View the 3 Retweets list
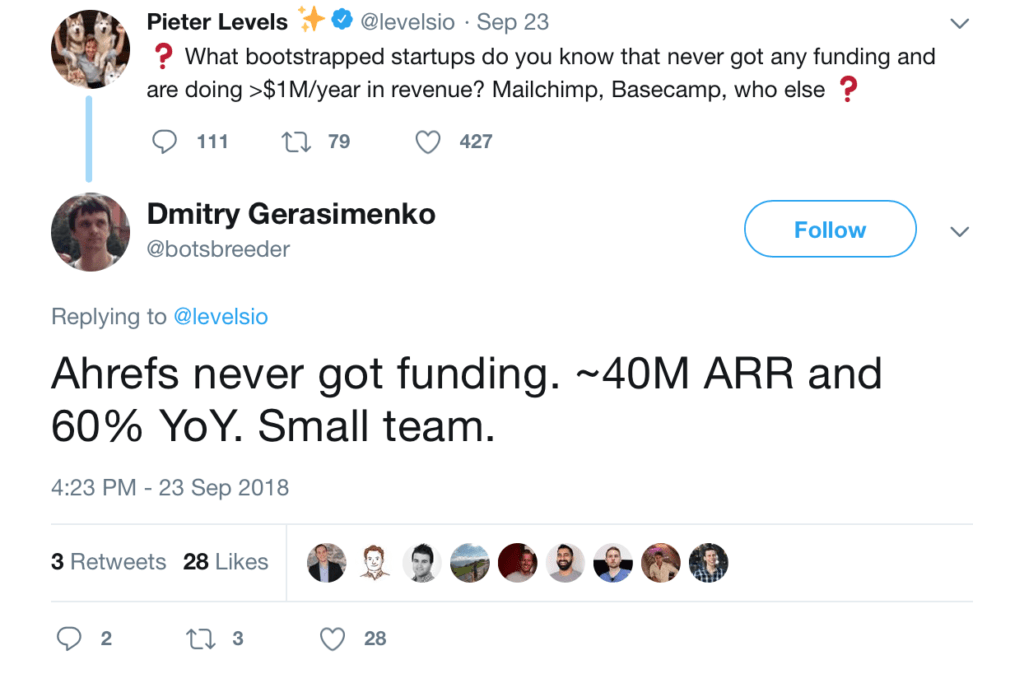1024x683 pixels. click(x=108, y=562)
